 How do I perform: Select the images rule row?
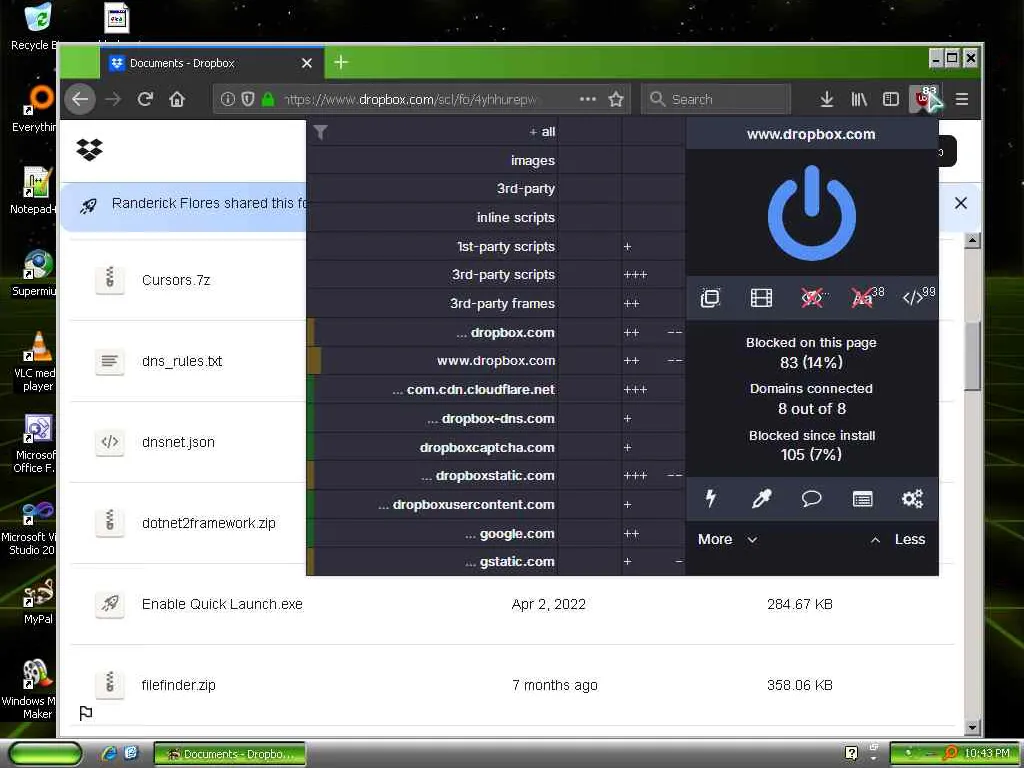click(496, 160)
